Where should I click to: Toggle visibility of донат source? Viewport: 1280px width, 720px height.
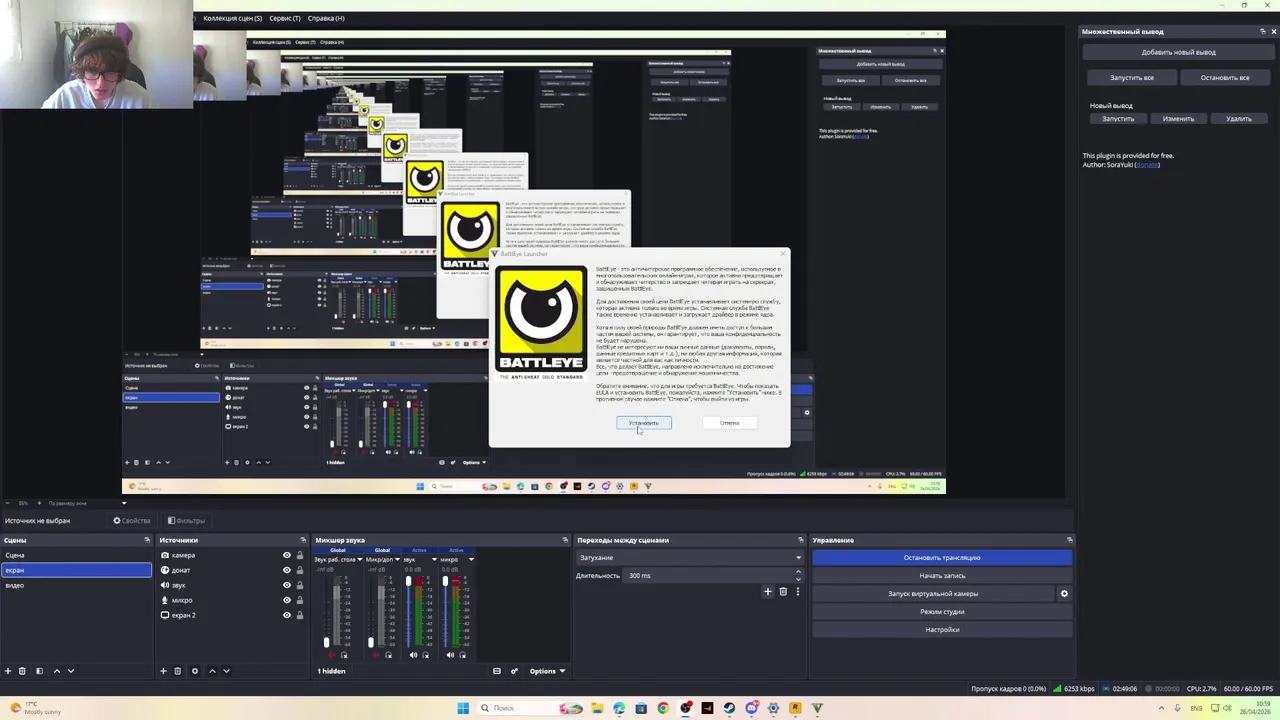pos(287,570)
